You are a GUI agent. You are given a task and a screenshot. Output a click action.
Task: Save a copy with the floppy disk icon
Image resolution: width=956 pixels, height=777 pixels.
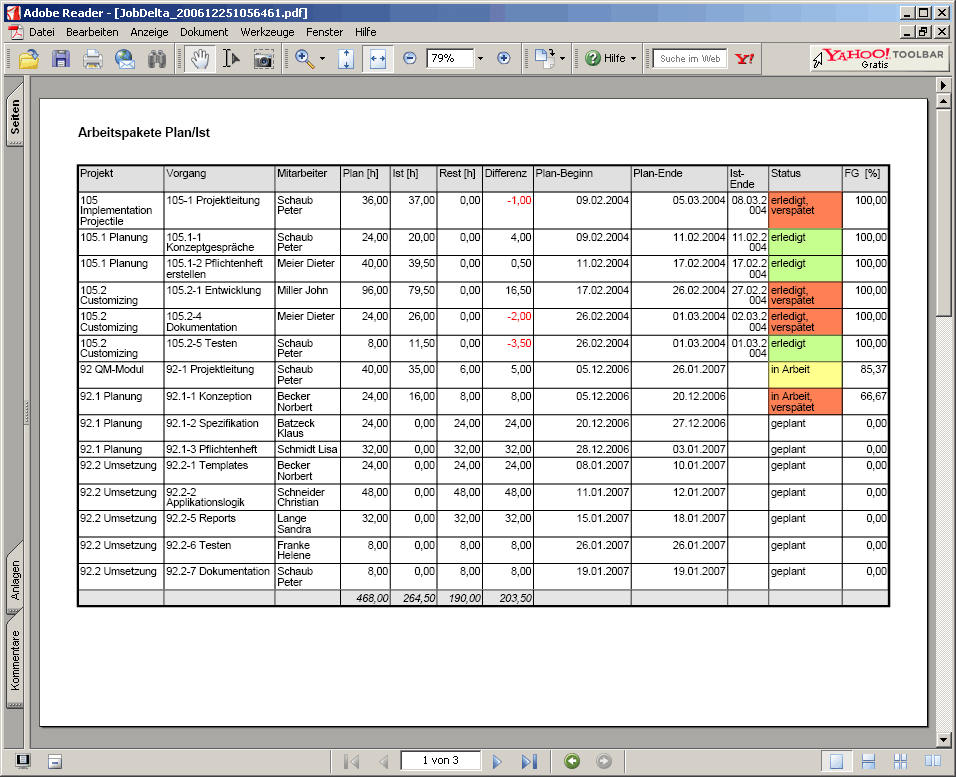61,59
